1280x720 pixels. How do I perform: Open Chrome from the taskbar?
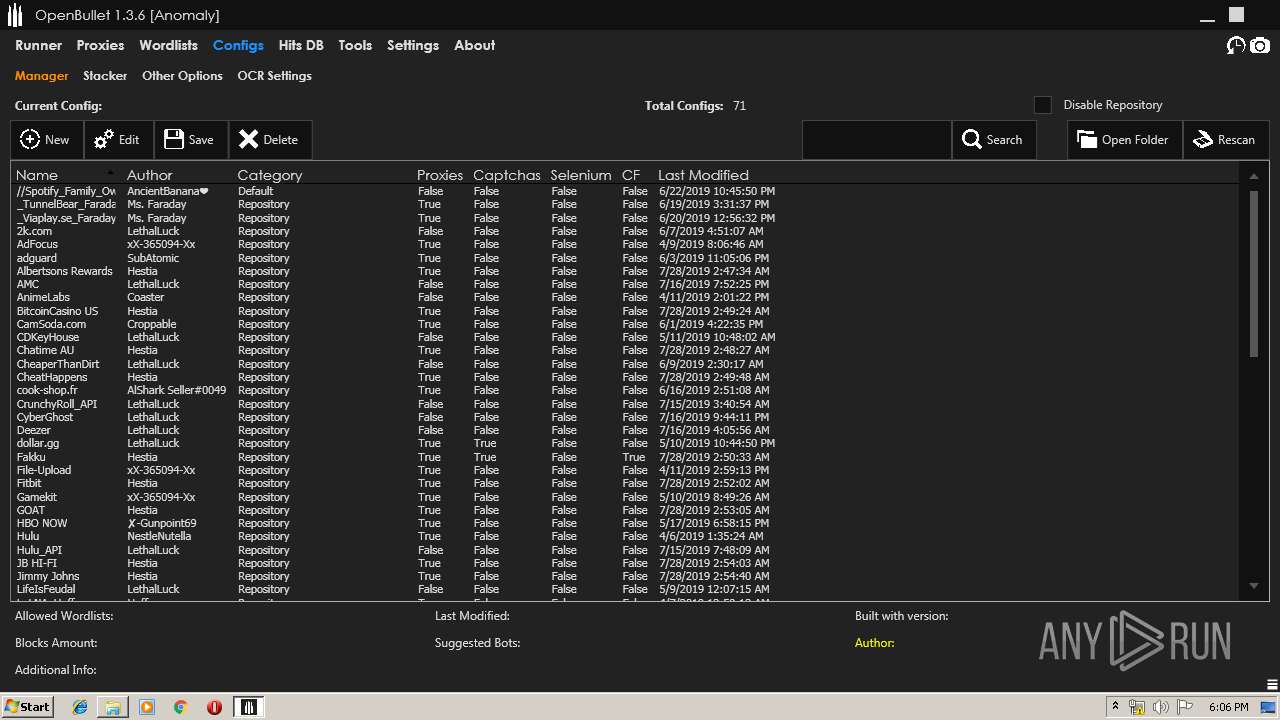click(180, 707)
